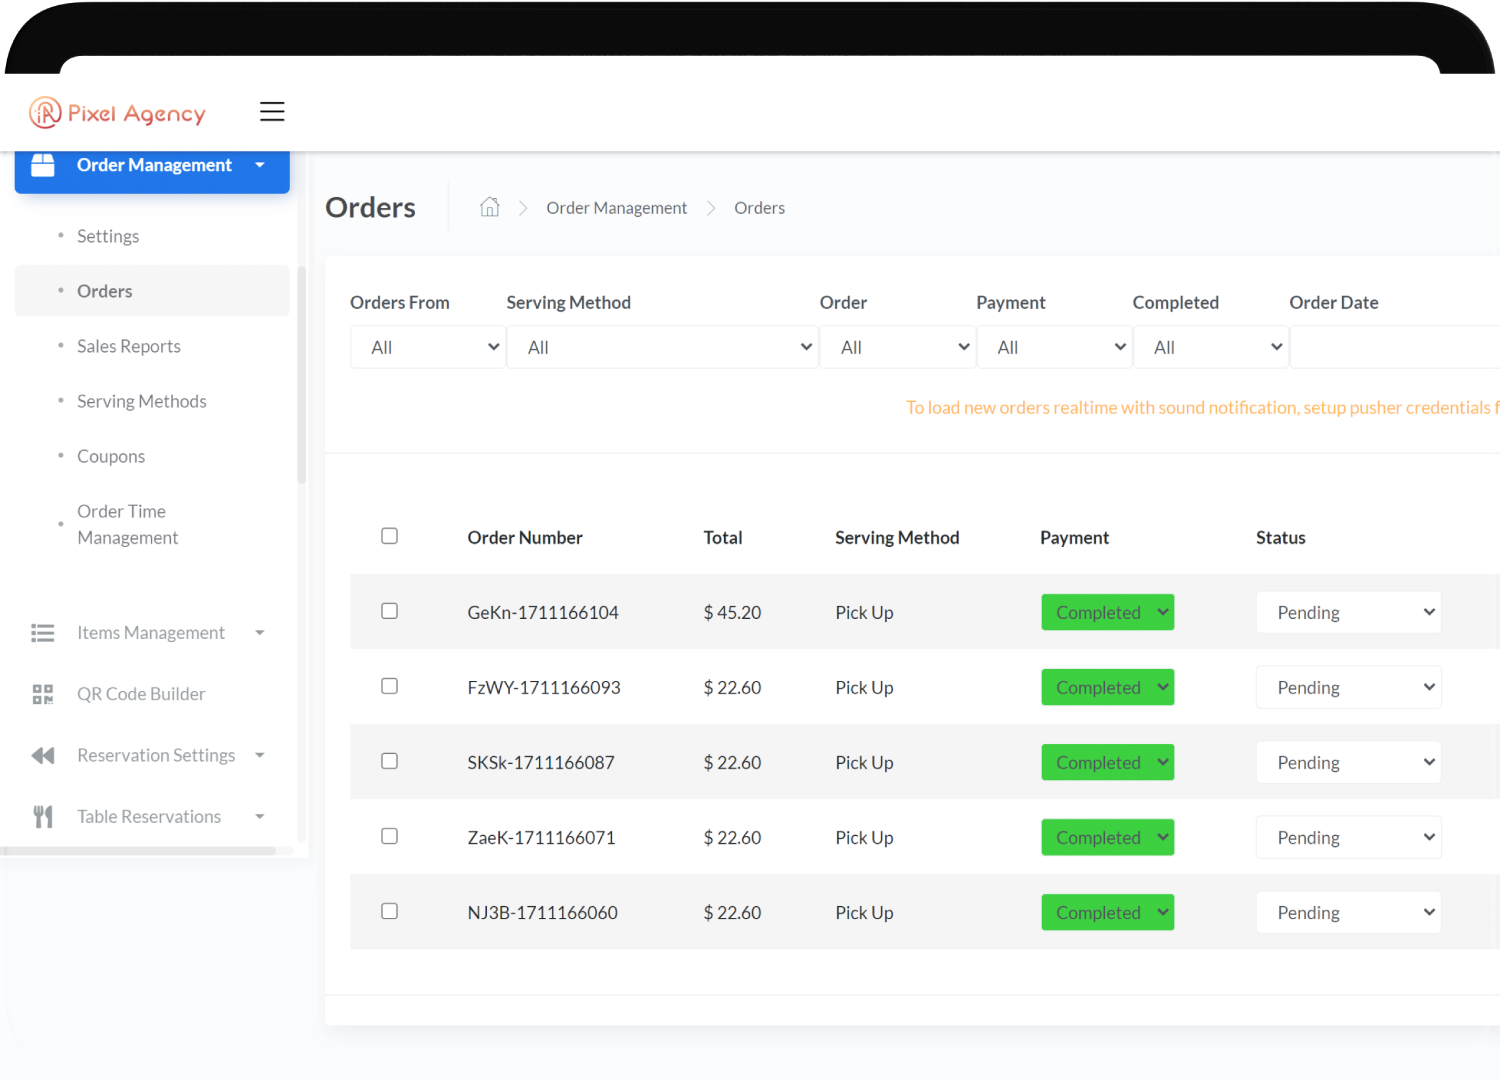Select Orders in the sidebar
The height and width of the screenshot is (1080, 1500).
tap(152, 291)
